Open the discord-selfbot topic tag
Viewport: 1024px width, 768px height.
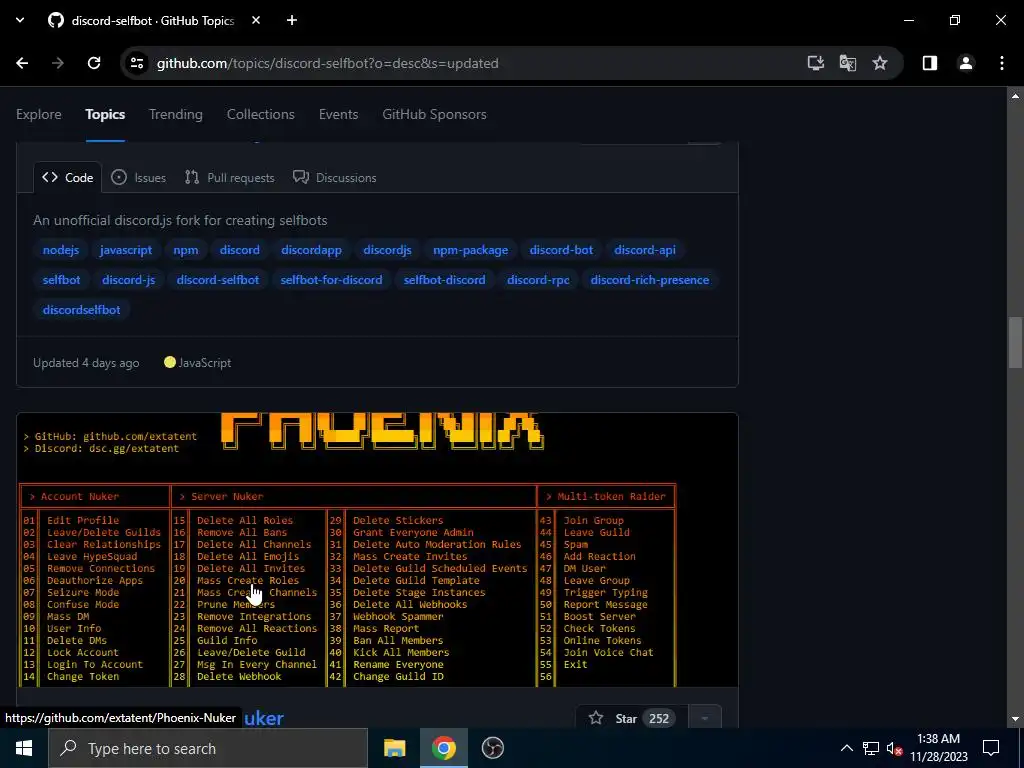218,280
